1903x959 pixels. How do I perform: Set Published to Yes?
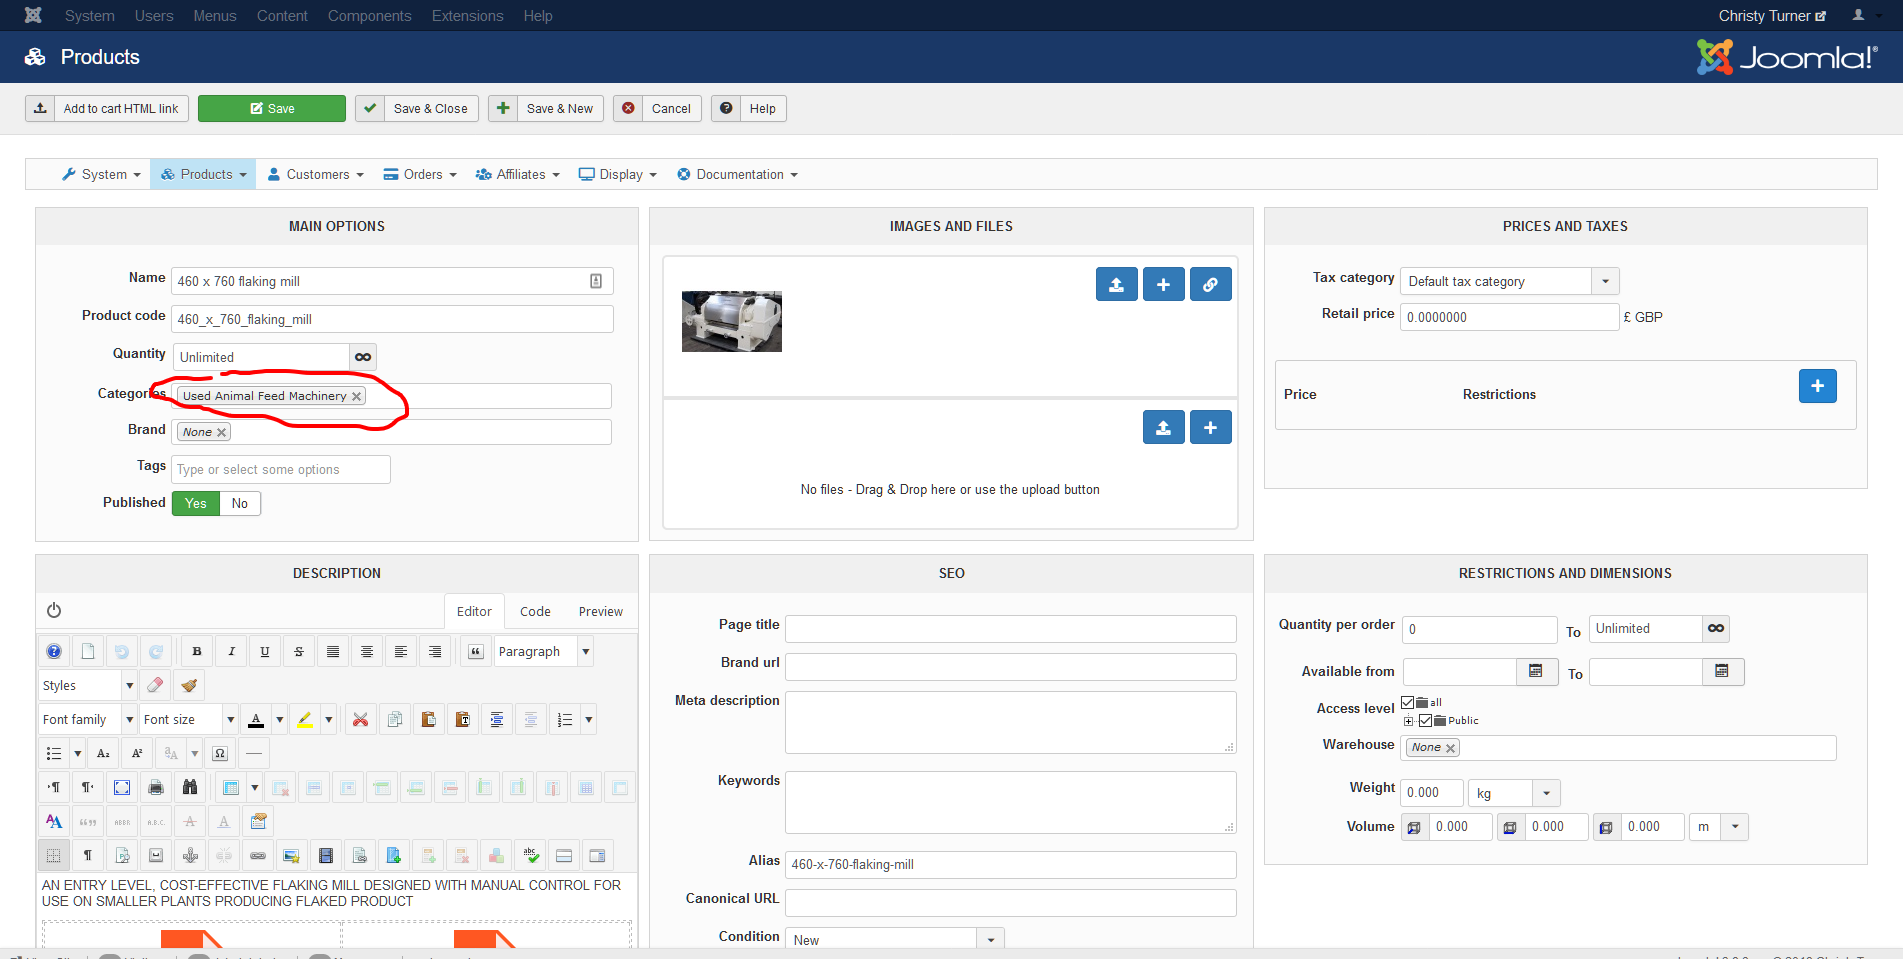196,503
